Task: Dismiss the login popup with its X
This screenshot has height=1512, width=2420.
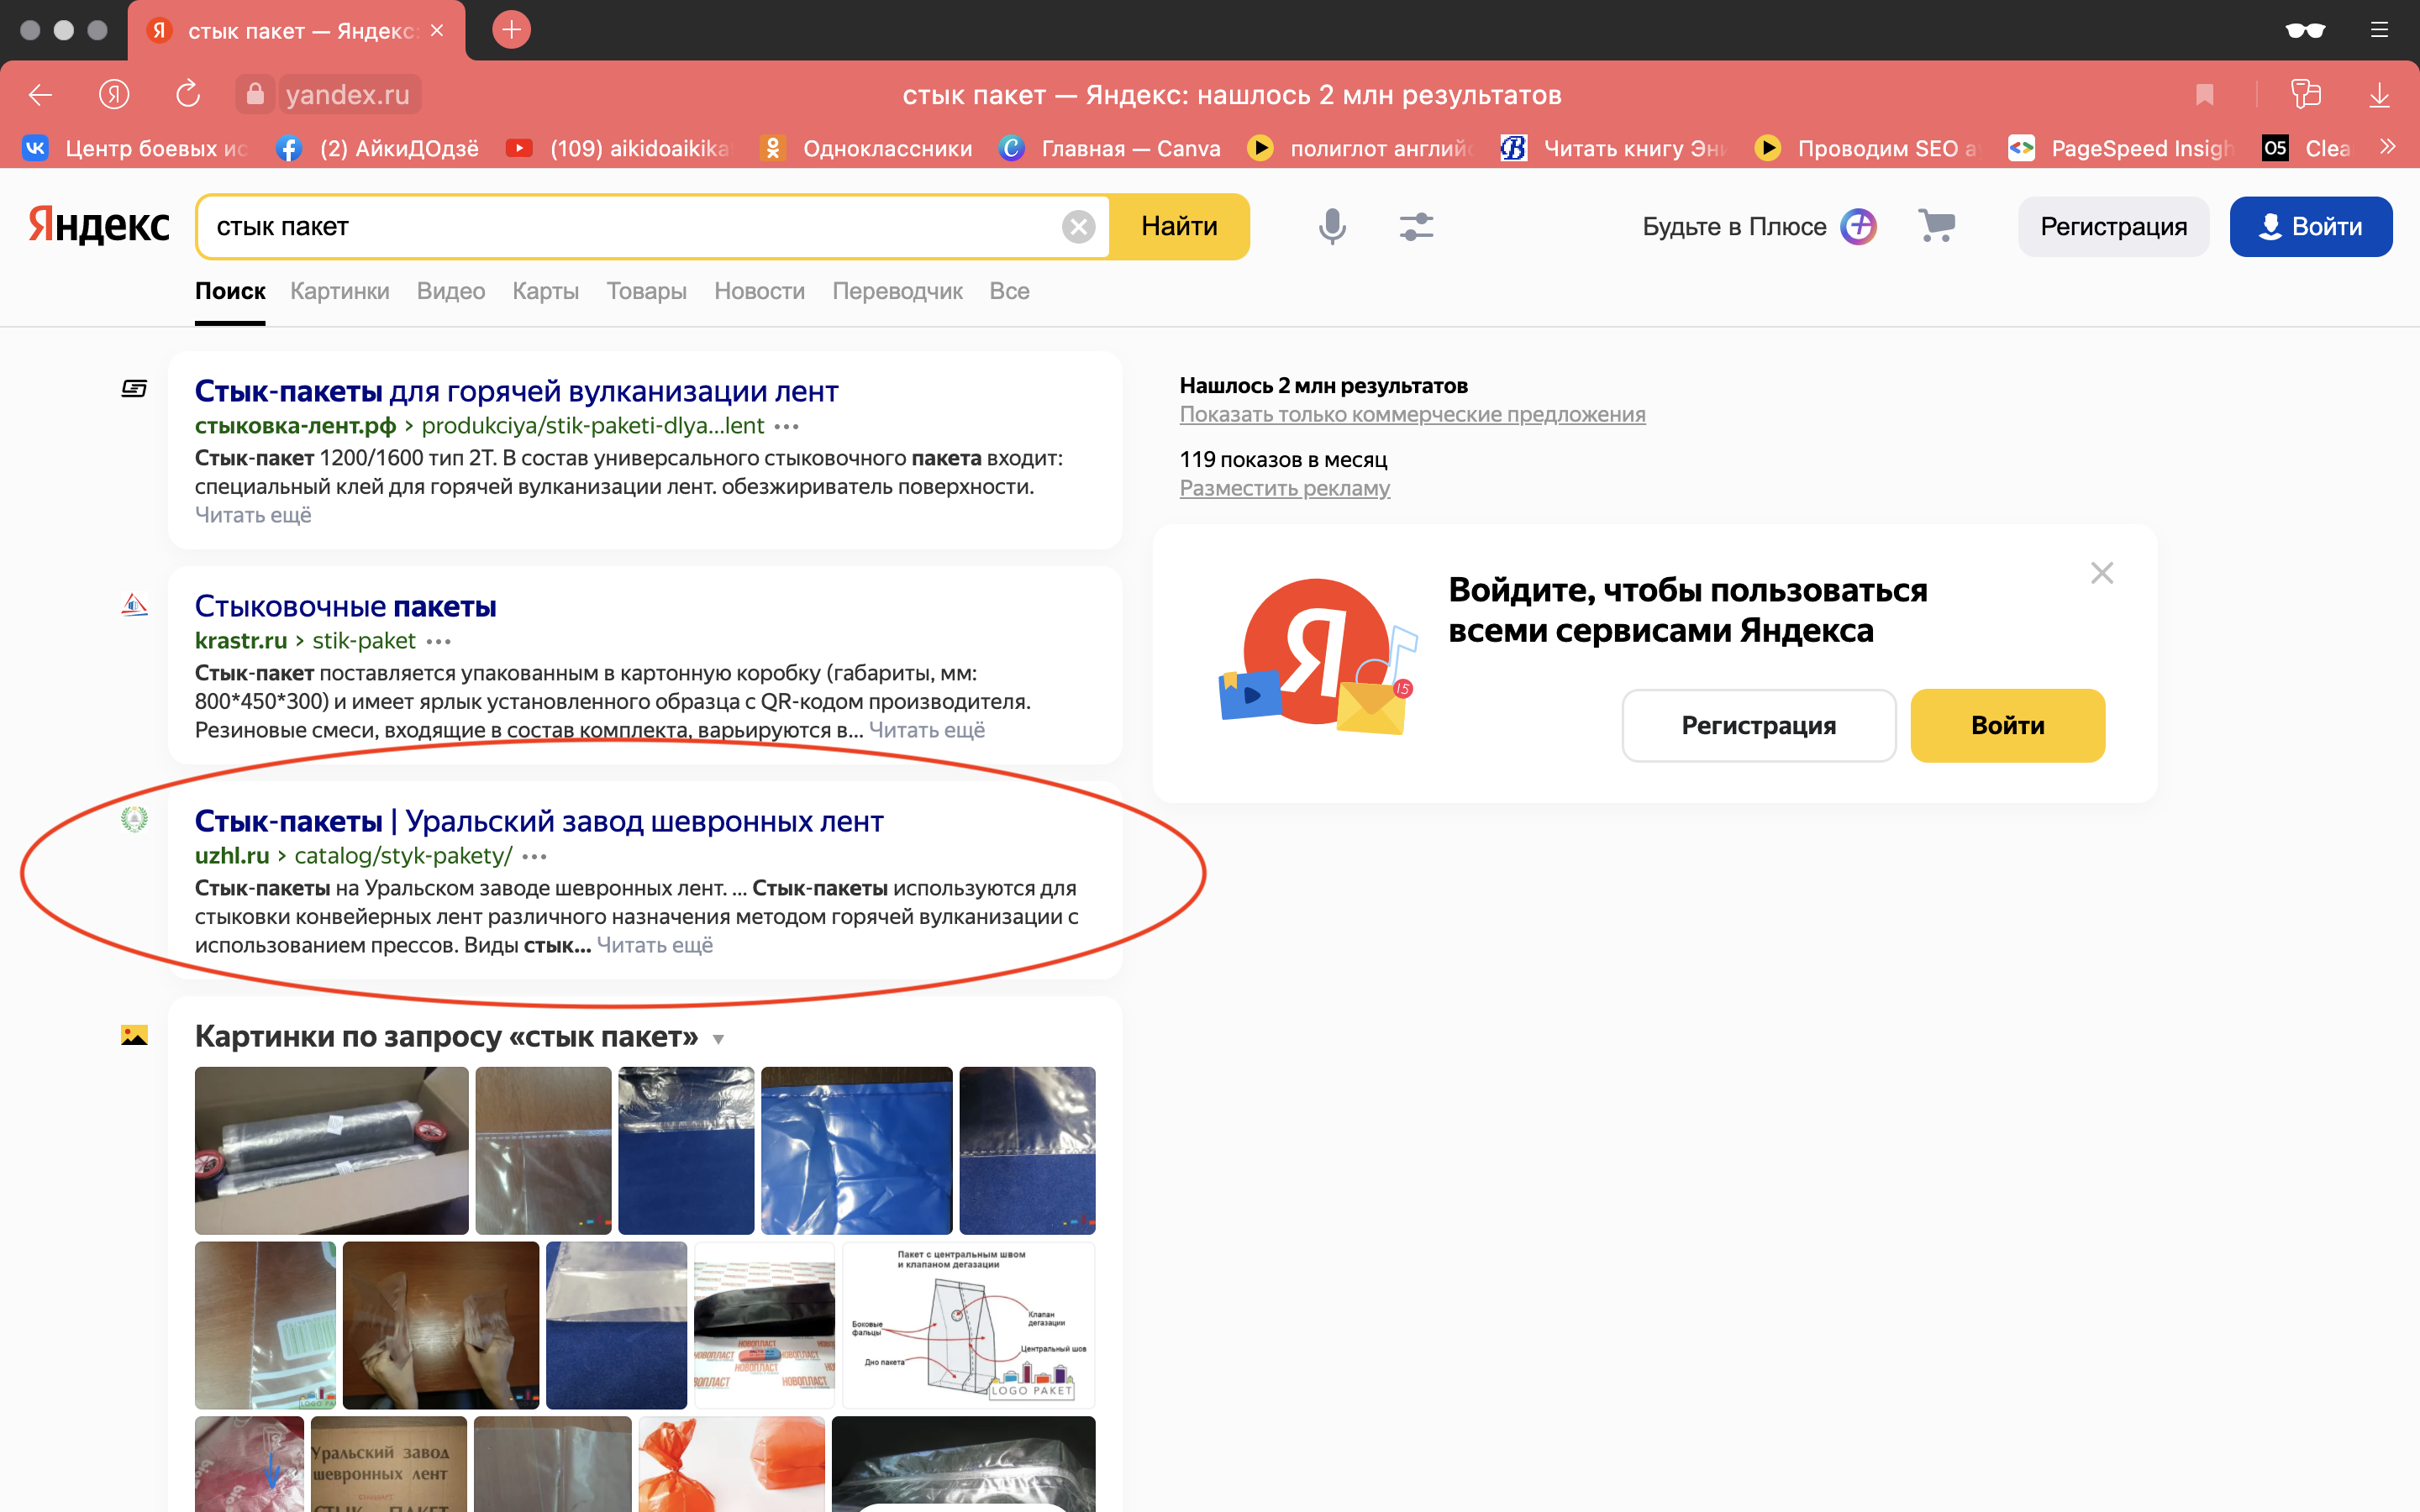Action: (x=2102, y=572)
